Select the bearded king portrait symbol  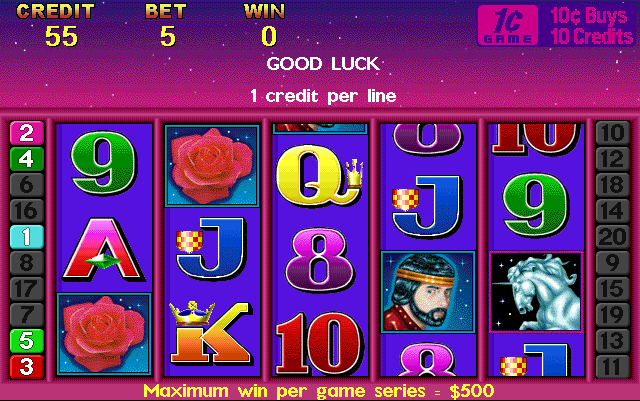(428, 292)
